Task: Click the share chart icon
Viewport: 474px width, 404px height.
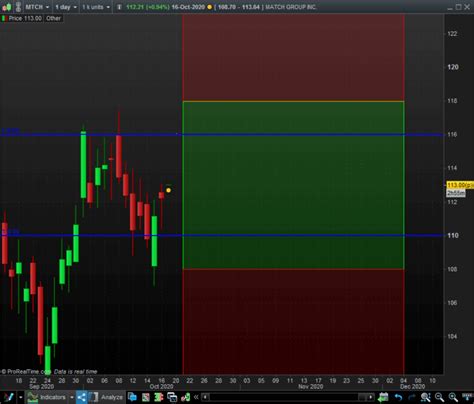Action: [82, 397]
